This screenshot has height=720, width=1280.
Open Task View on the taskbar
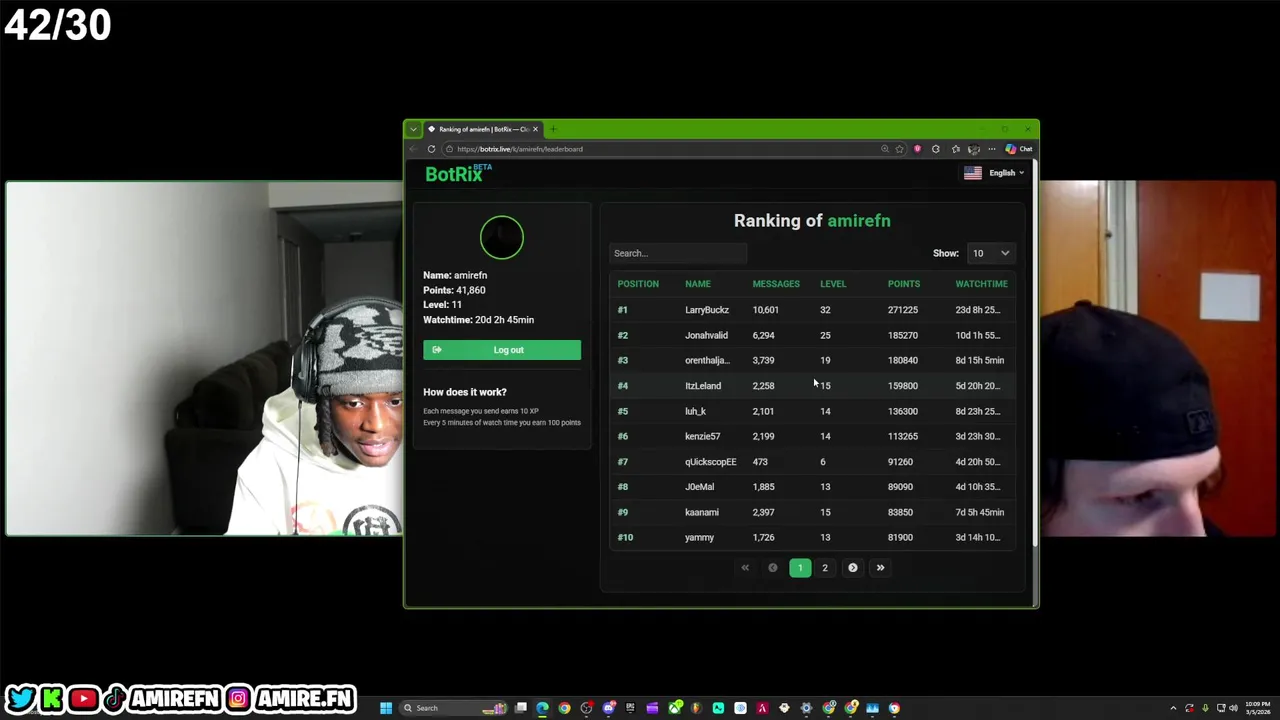pyautogui.click(x=521, y=708)
